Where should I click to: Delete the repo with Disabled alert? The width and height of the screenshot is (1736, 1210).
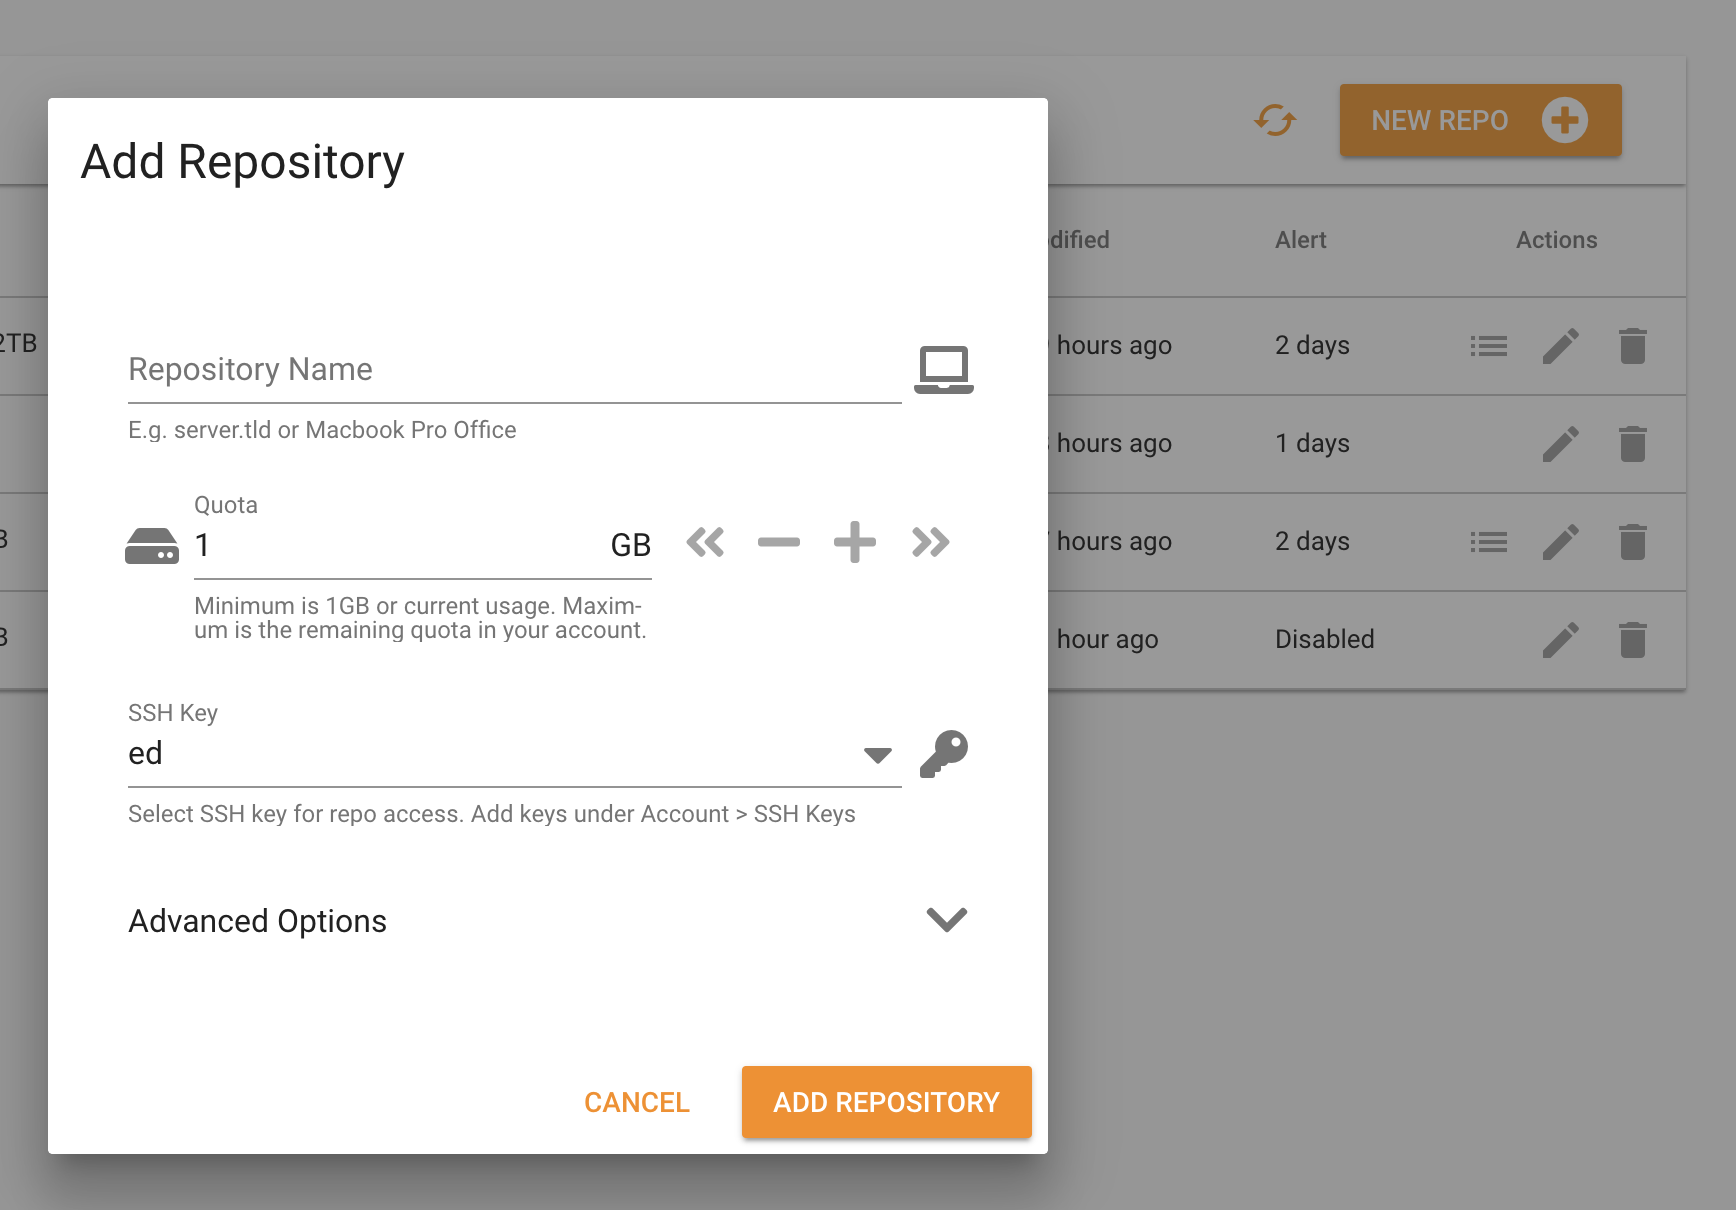1632,640
